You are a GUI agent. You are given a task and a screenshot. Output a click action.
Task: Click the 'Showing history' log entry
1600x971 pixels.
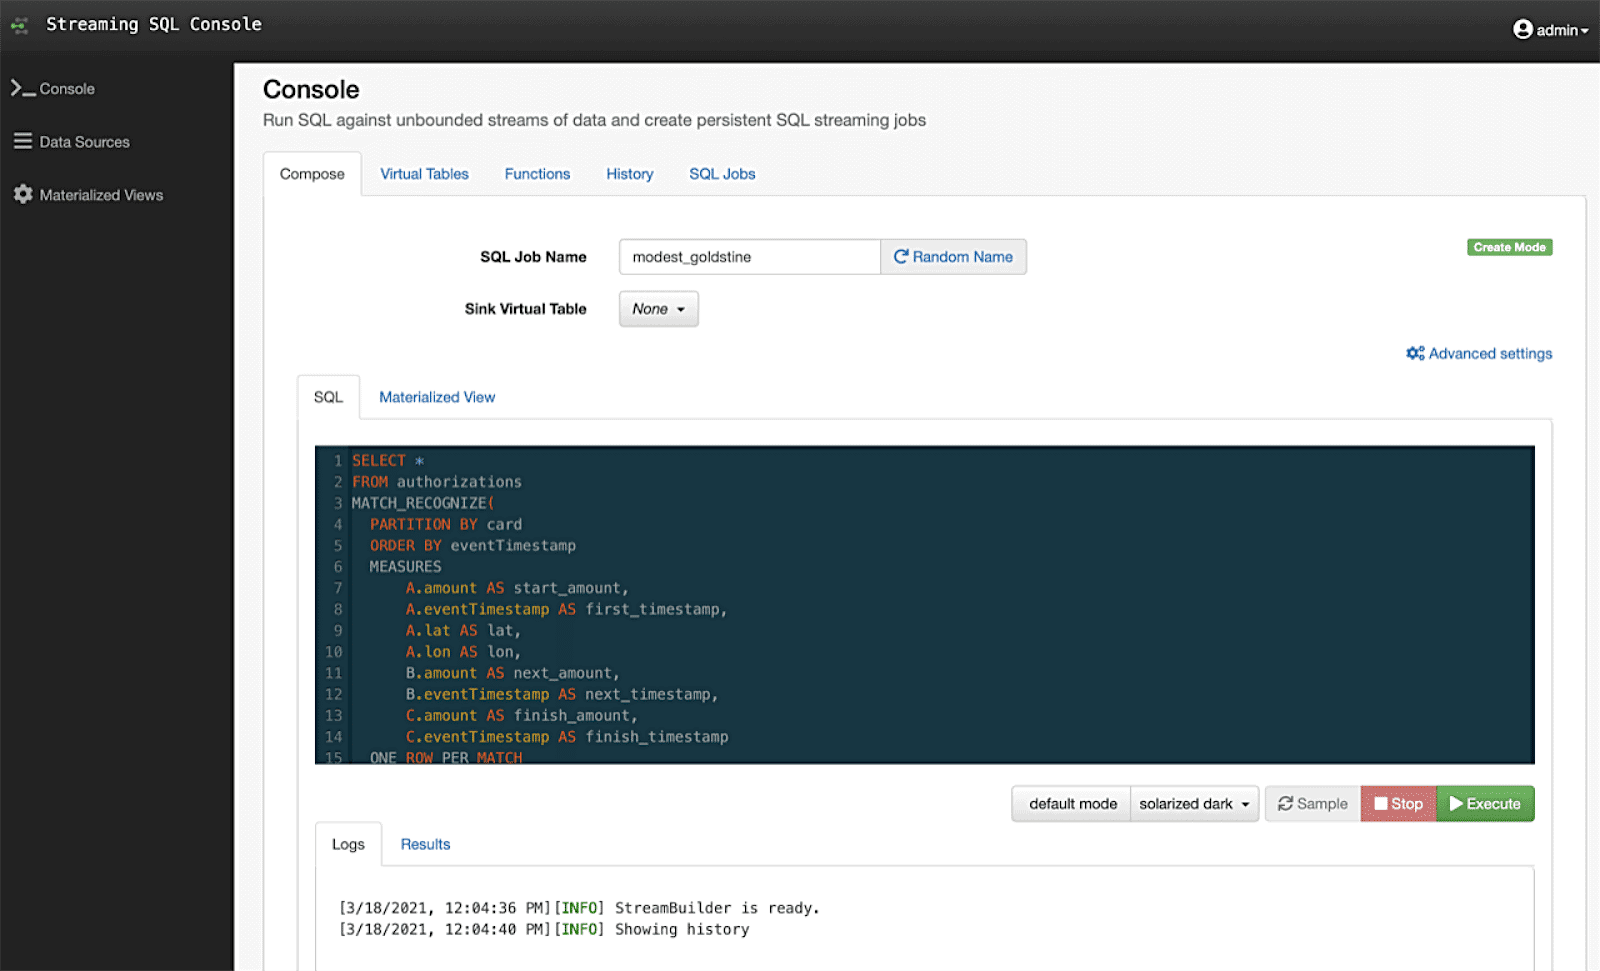tap(544, 929)
